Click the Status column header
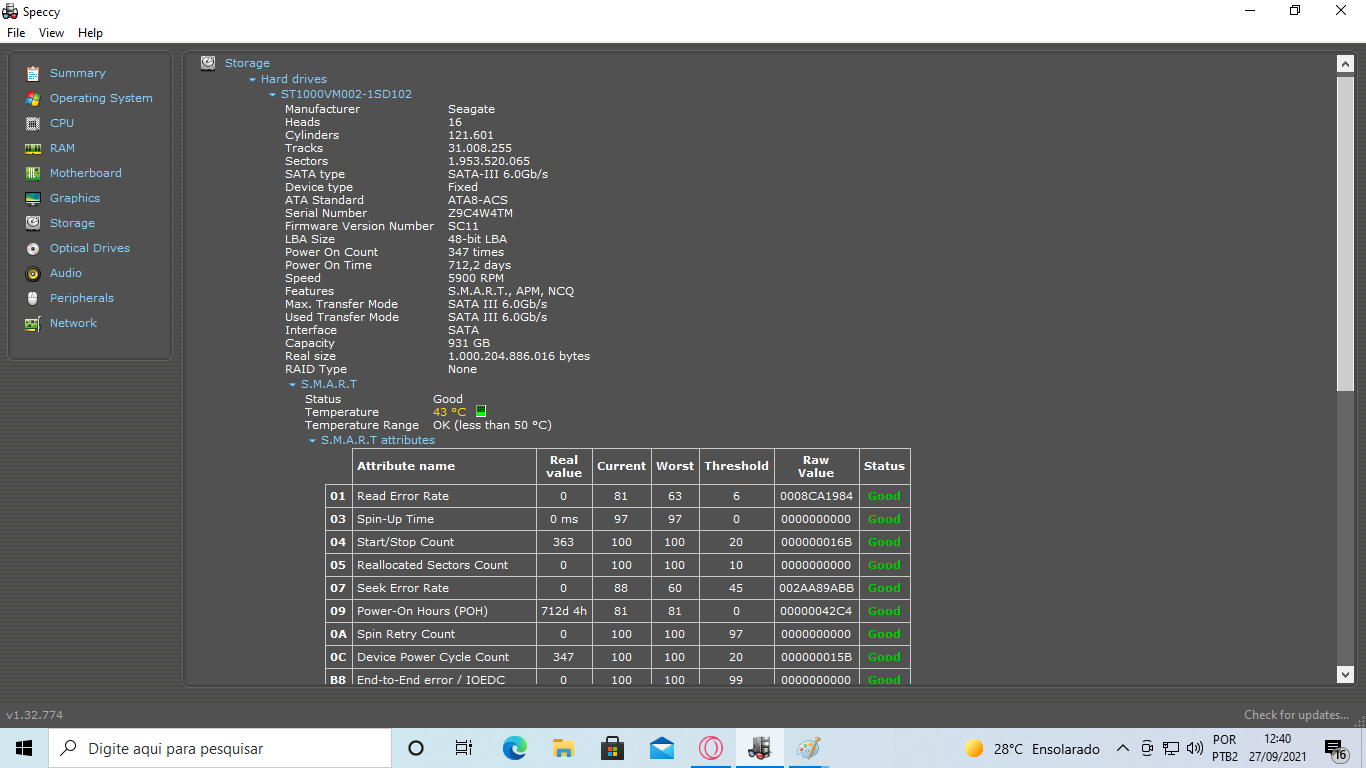 tap(884, 466)
